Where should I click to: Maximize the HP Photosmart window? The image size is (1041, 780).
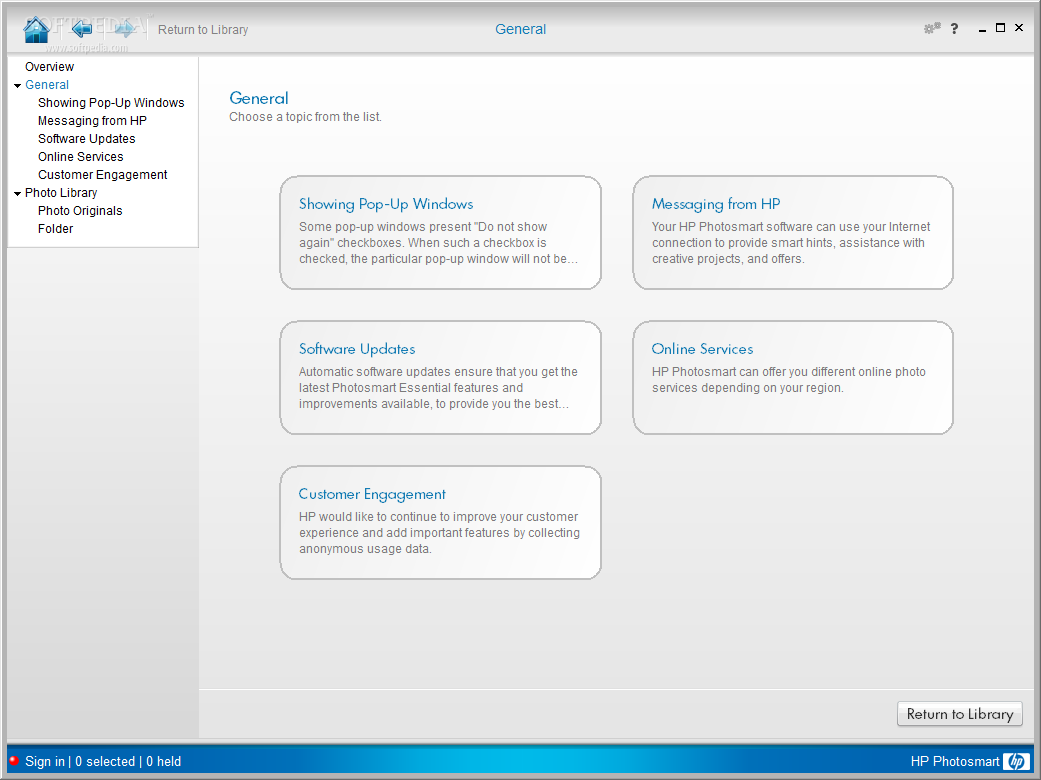(x=1000, y=28)
